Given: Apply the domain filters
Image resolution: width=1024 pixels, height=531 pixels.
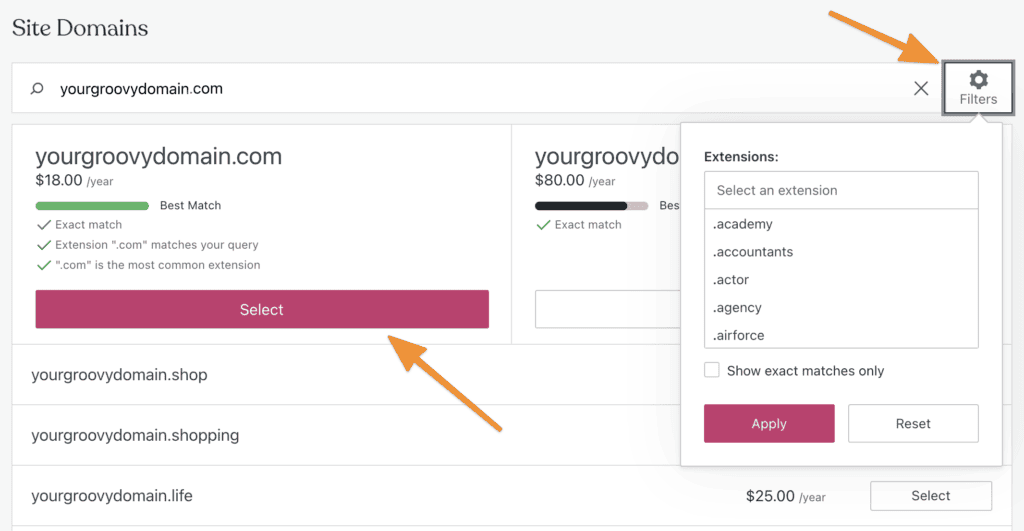Looking at the screenshot, I should pyautogui.click(x=769, y=424).
